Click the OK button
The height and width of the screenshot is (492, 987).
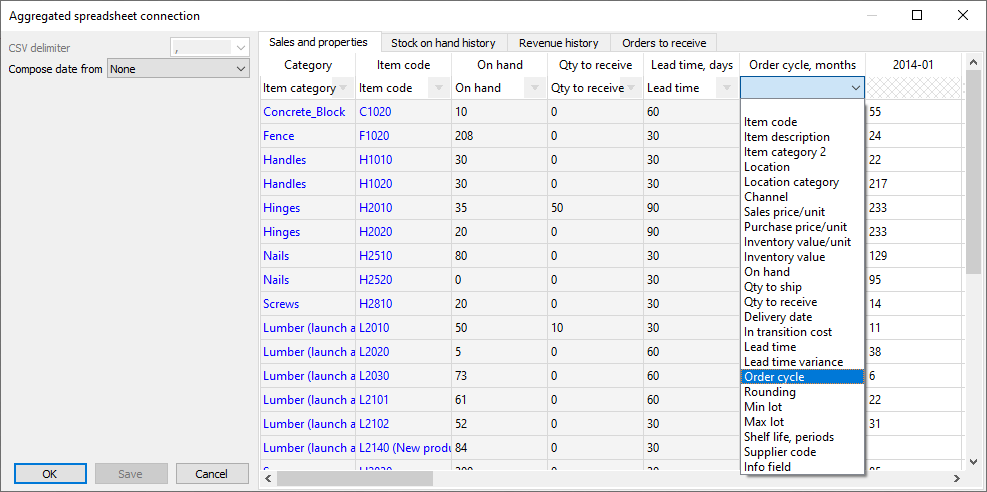tap(50, 474)
